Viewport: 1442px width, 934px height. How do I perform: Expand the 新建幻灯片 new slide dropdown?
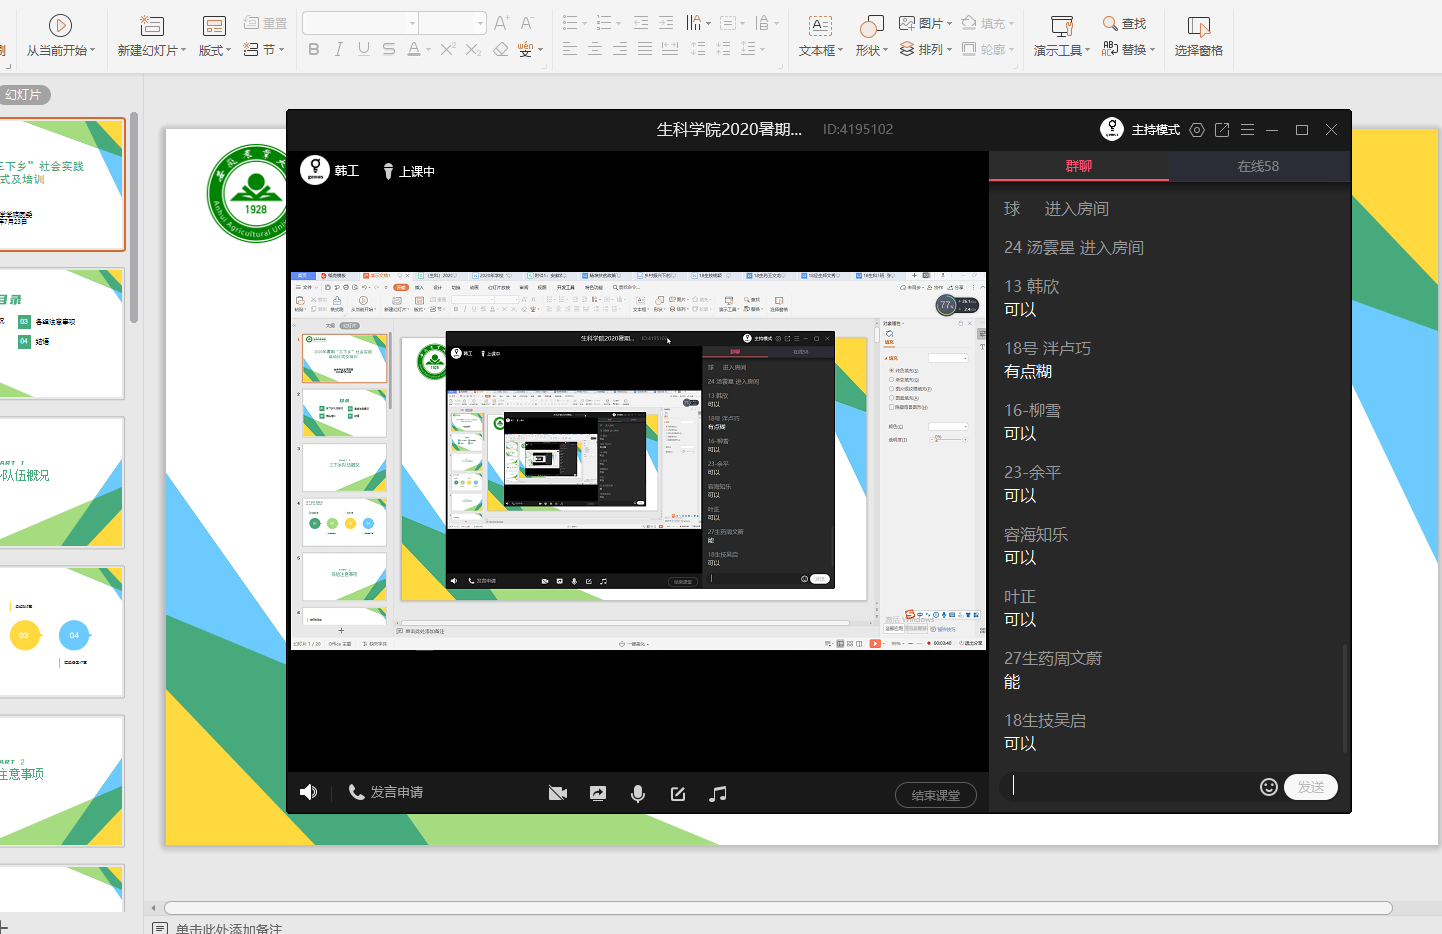[x=183, y=51]
